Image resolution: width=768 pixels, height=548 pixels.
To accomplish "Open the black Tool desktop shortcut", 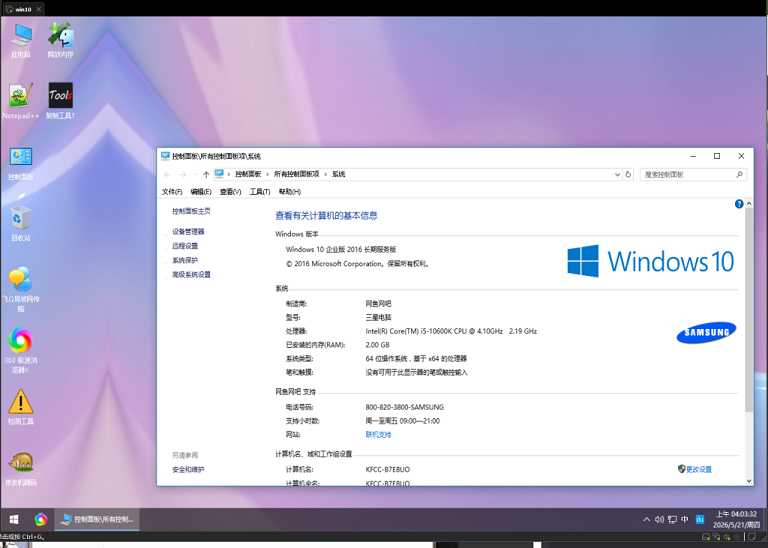I will coord(61,101).
